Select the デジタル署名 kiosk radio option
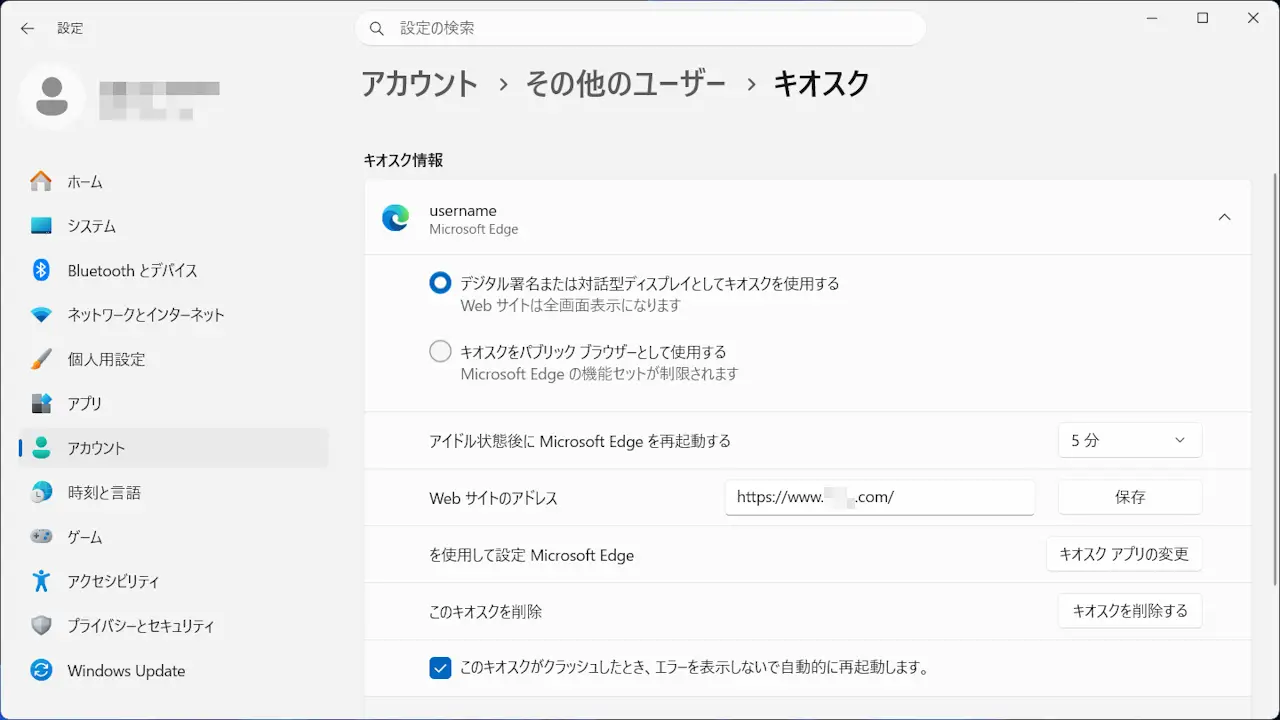Image resolution: width=1280 pixels, height=720 pixels. (440, 284)
